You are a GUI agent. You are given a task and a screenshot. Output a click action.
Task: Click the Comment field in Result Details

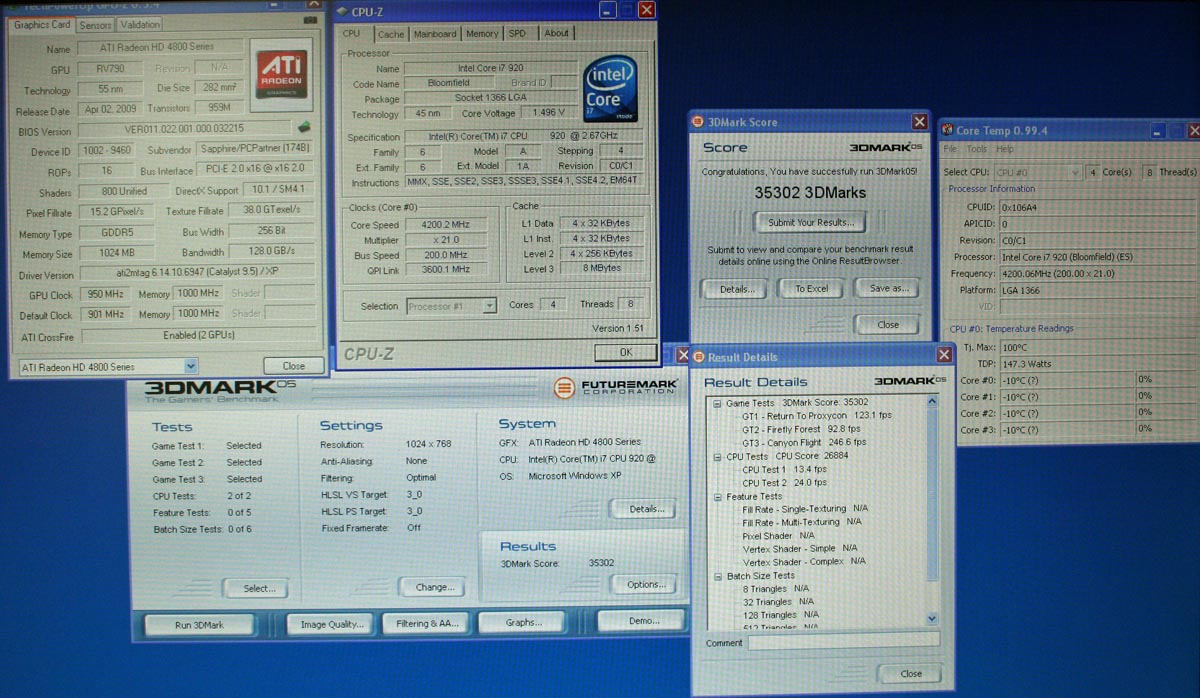click(x=844, y=640)
